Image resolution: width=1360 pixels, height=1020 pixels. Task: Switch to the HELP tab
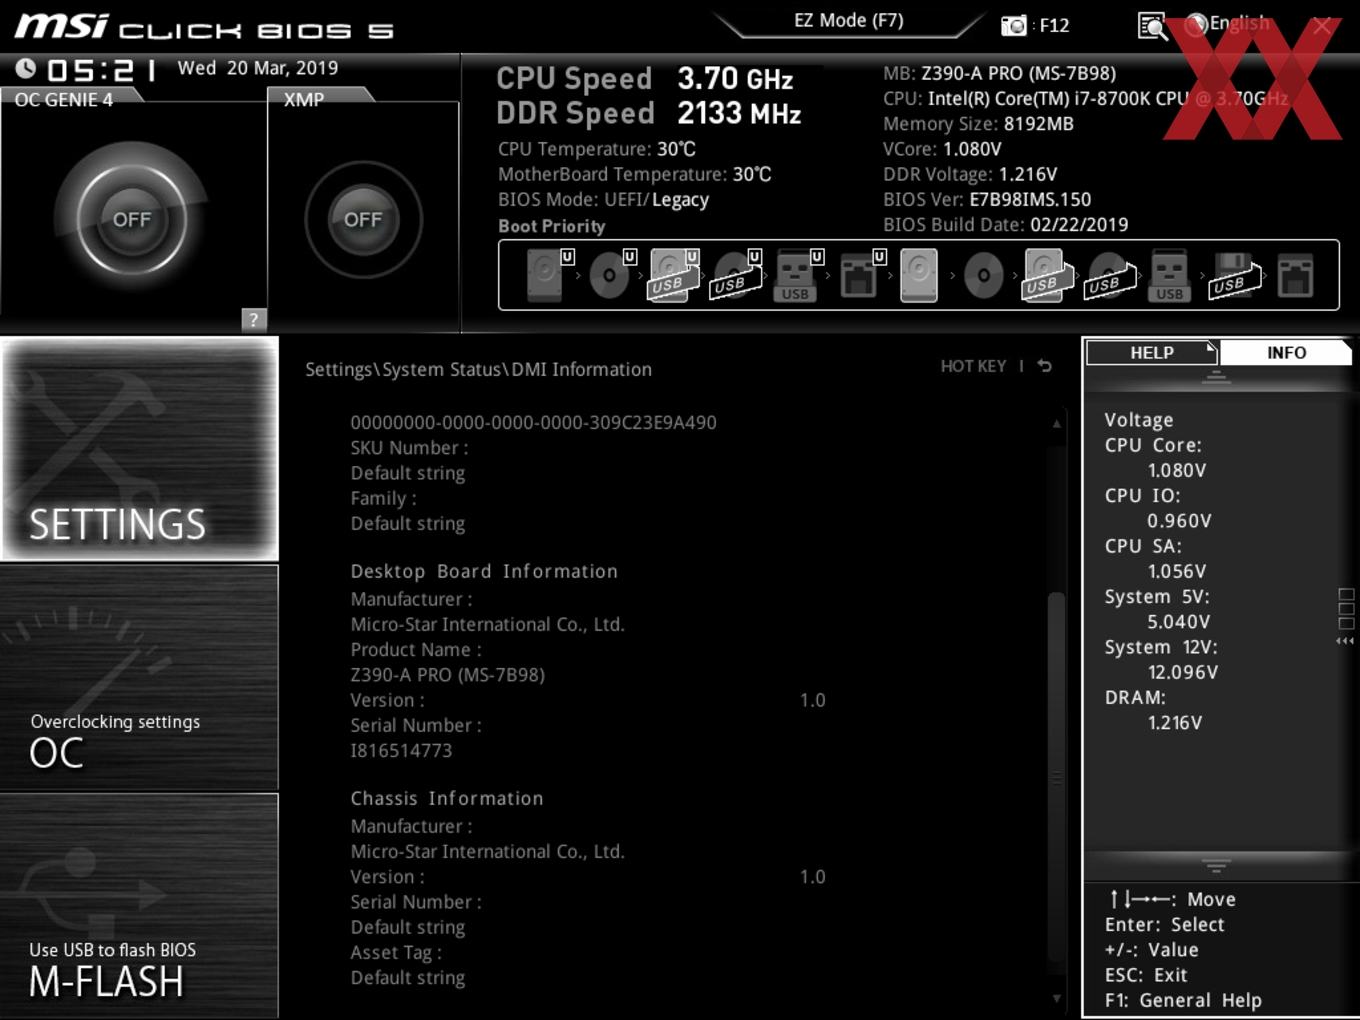[1151, 352]
